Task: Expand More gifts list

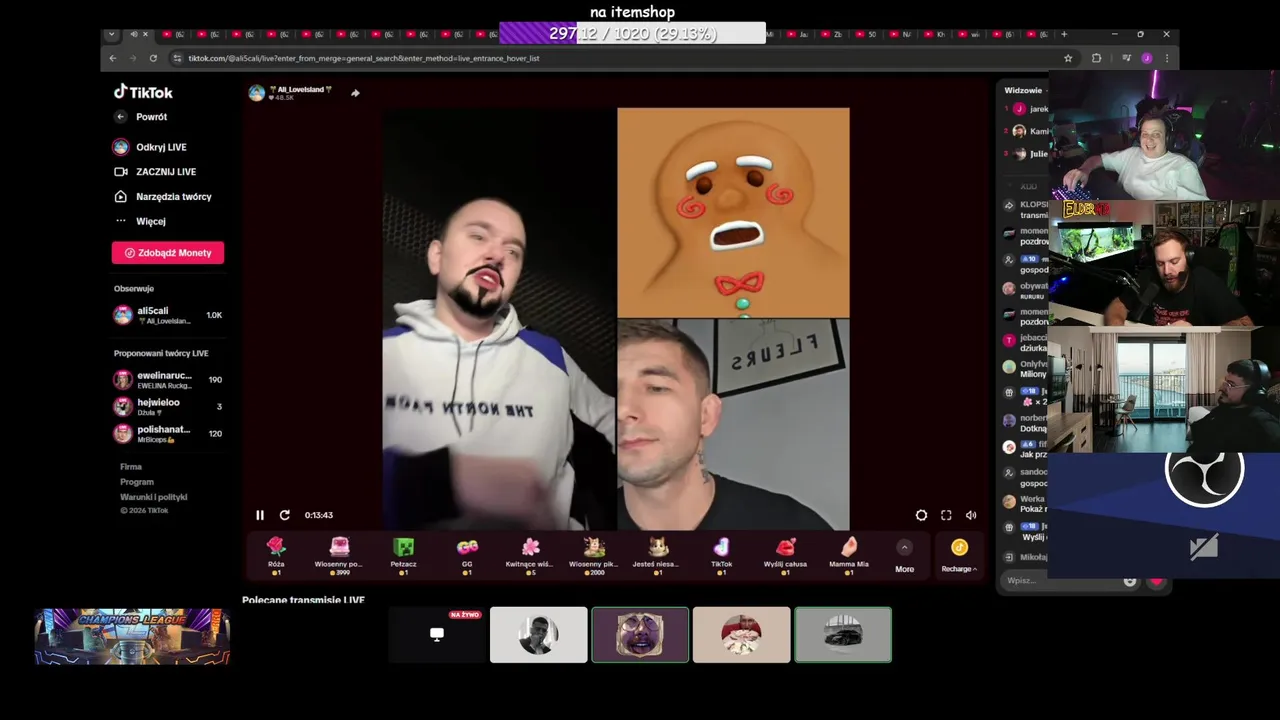Action: pyautogui.click(x=904, y=556)
